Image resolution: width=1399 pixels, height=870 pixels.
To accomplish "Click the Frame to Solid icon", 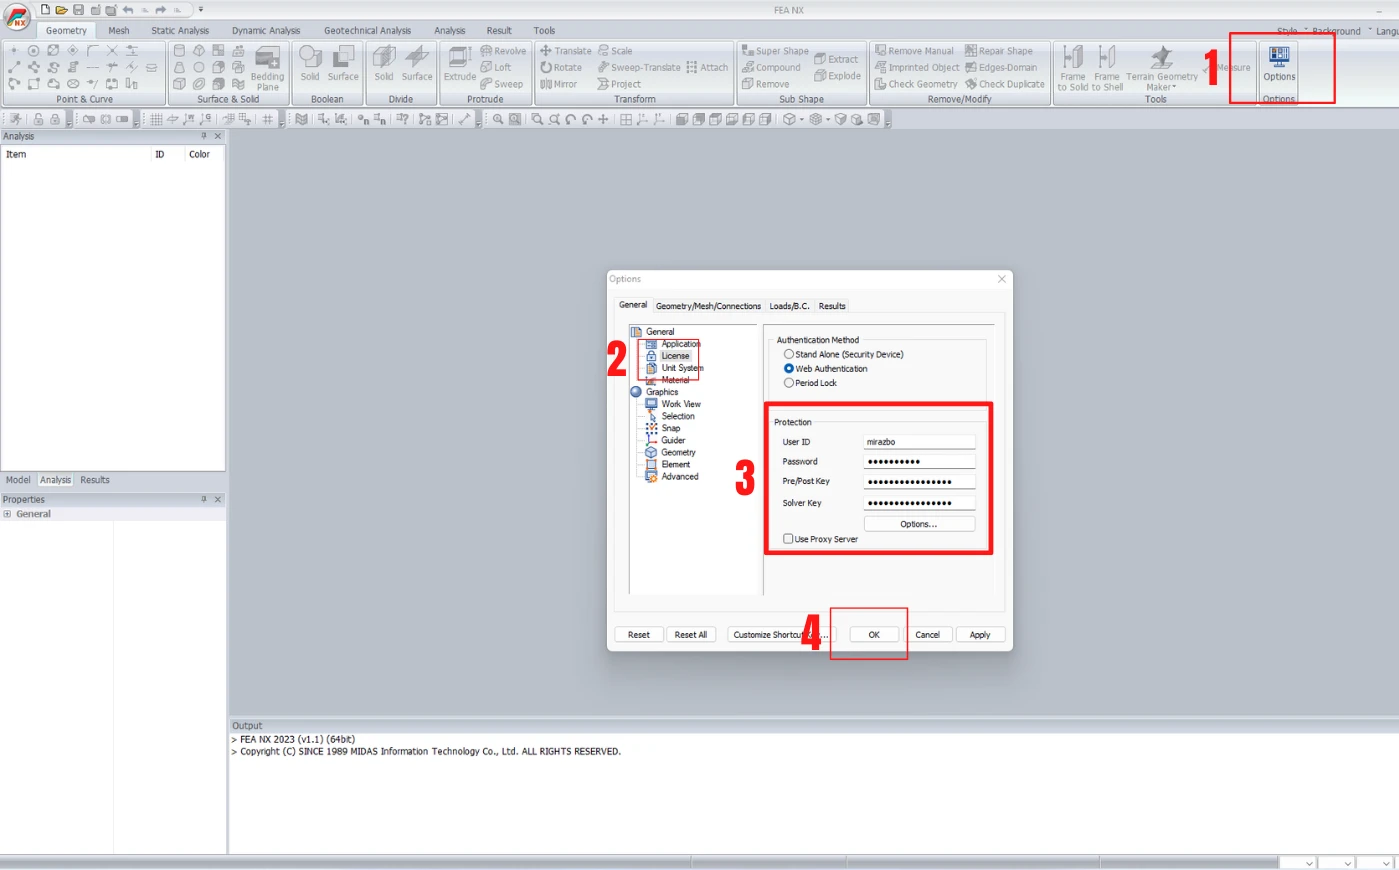I will (1073, 68).
